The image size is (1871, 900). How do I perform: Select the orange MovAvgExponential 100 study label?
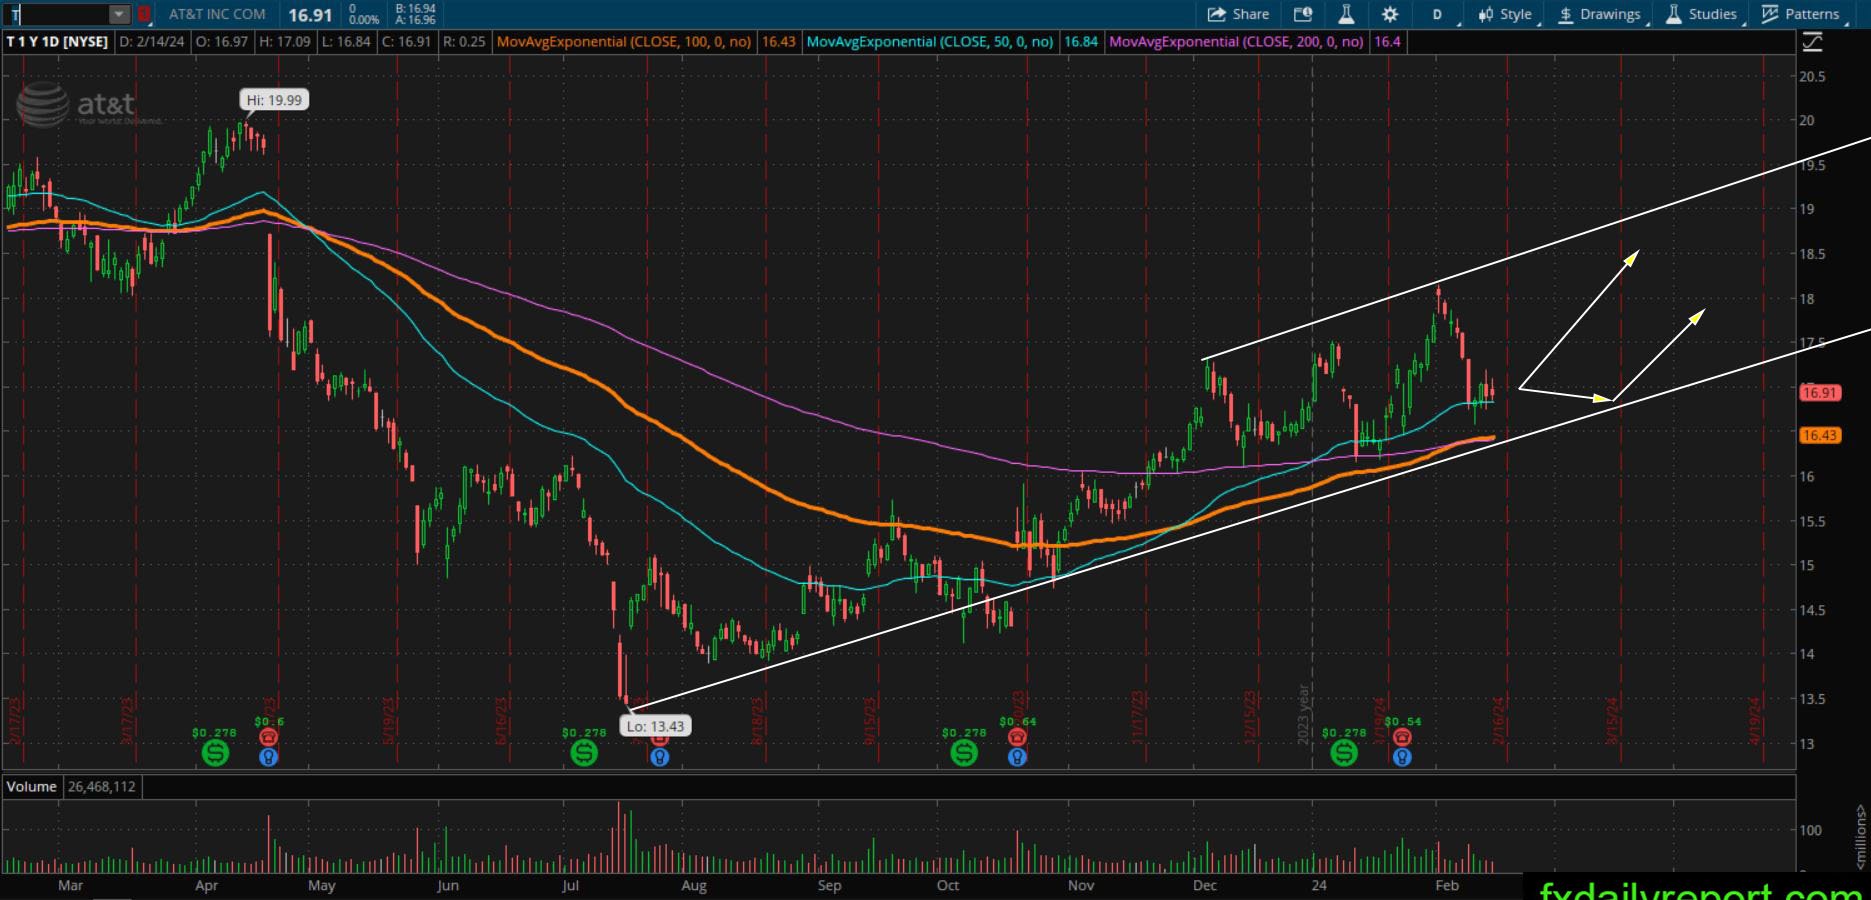coord(623,42)
